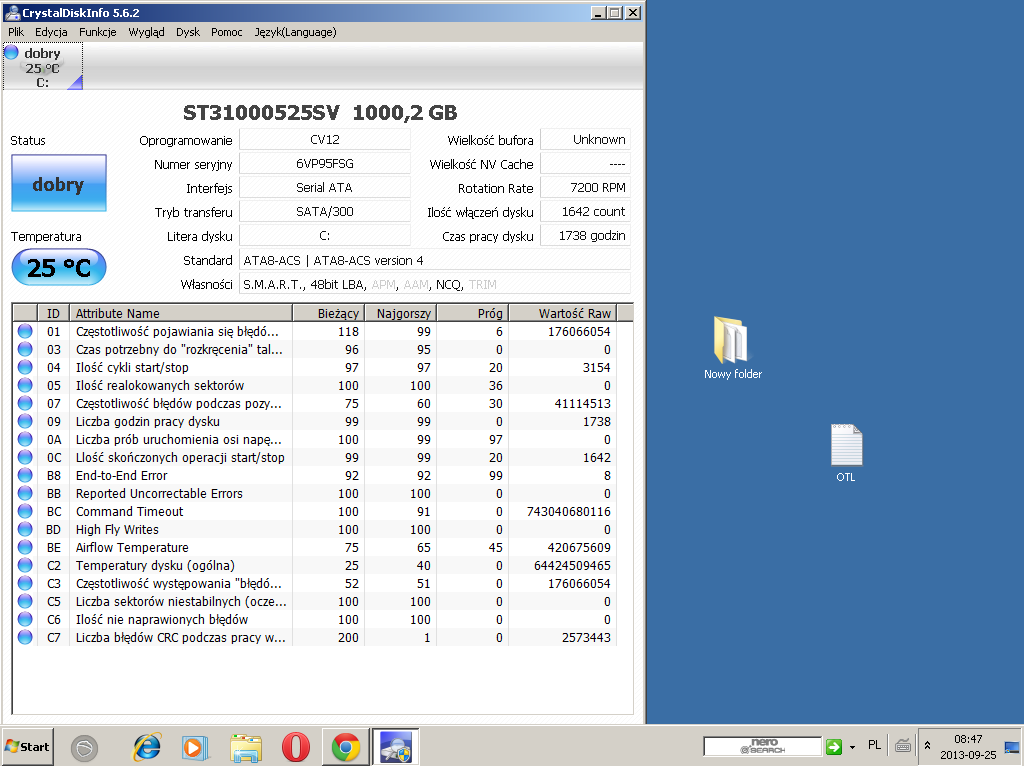Launch Internet Explorer from taskbar
The width and height of the screenshot is (1024, 766).
[147, 747]
